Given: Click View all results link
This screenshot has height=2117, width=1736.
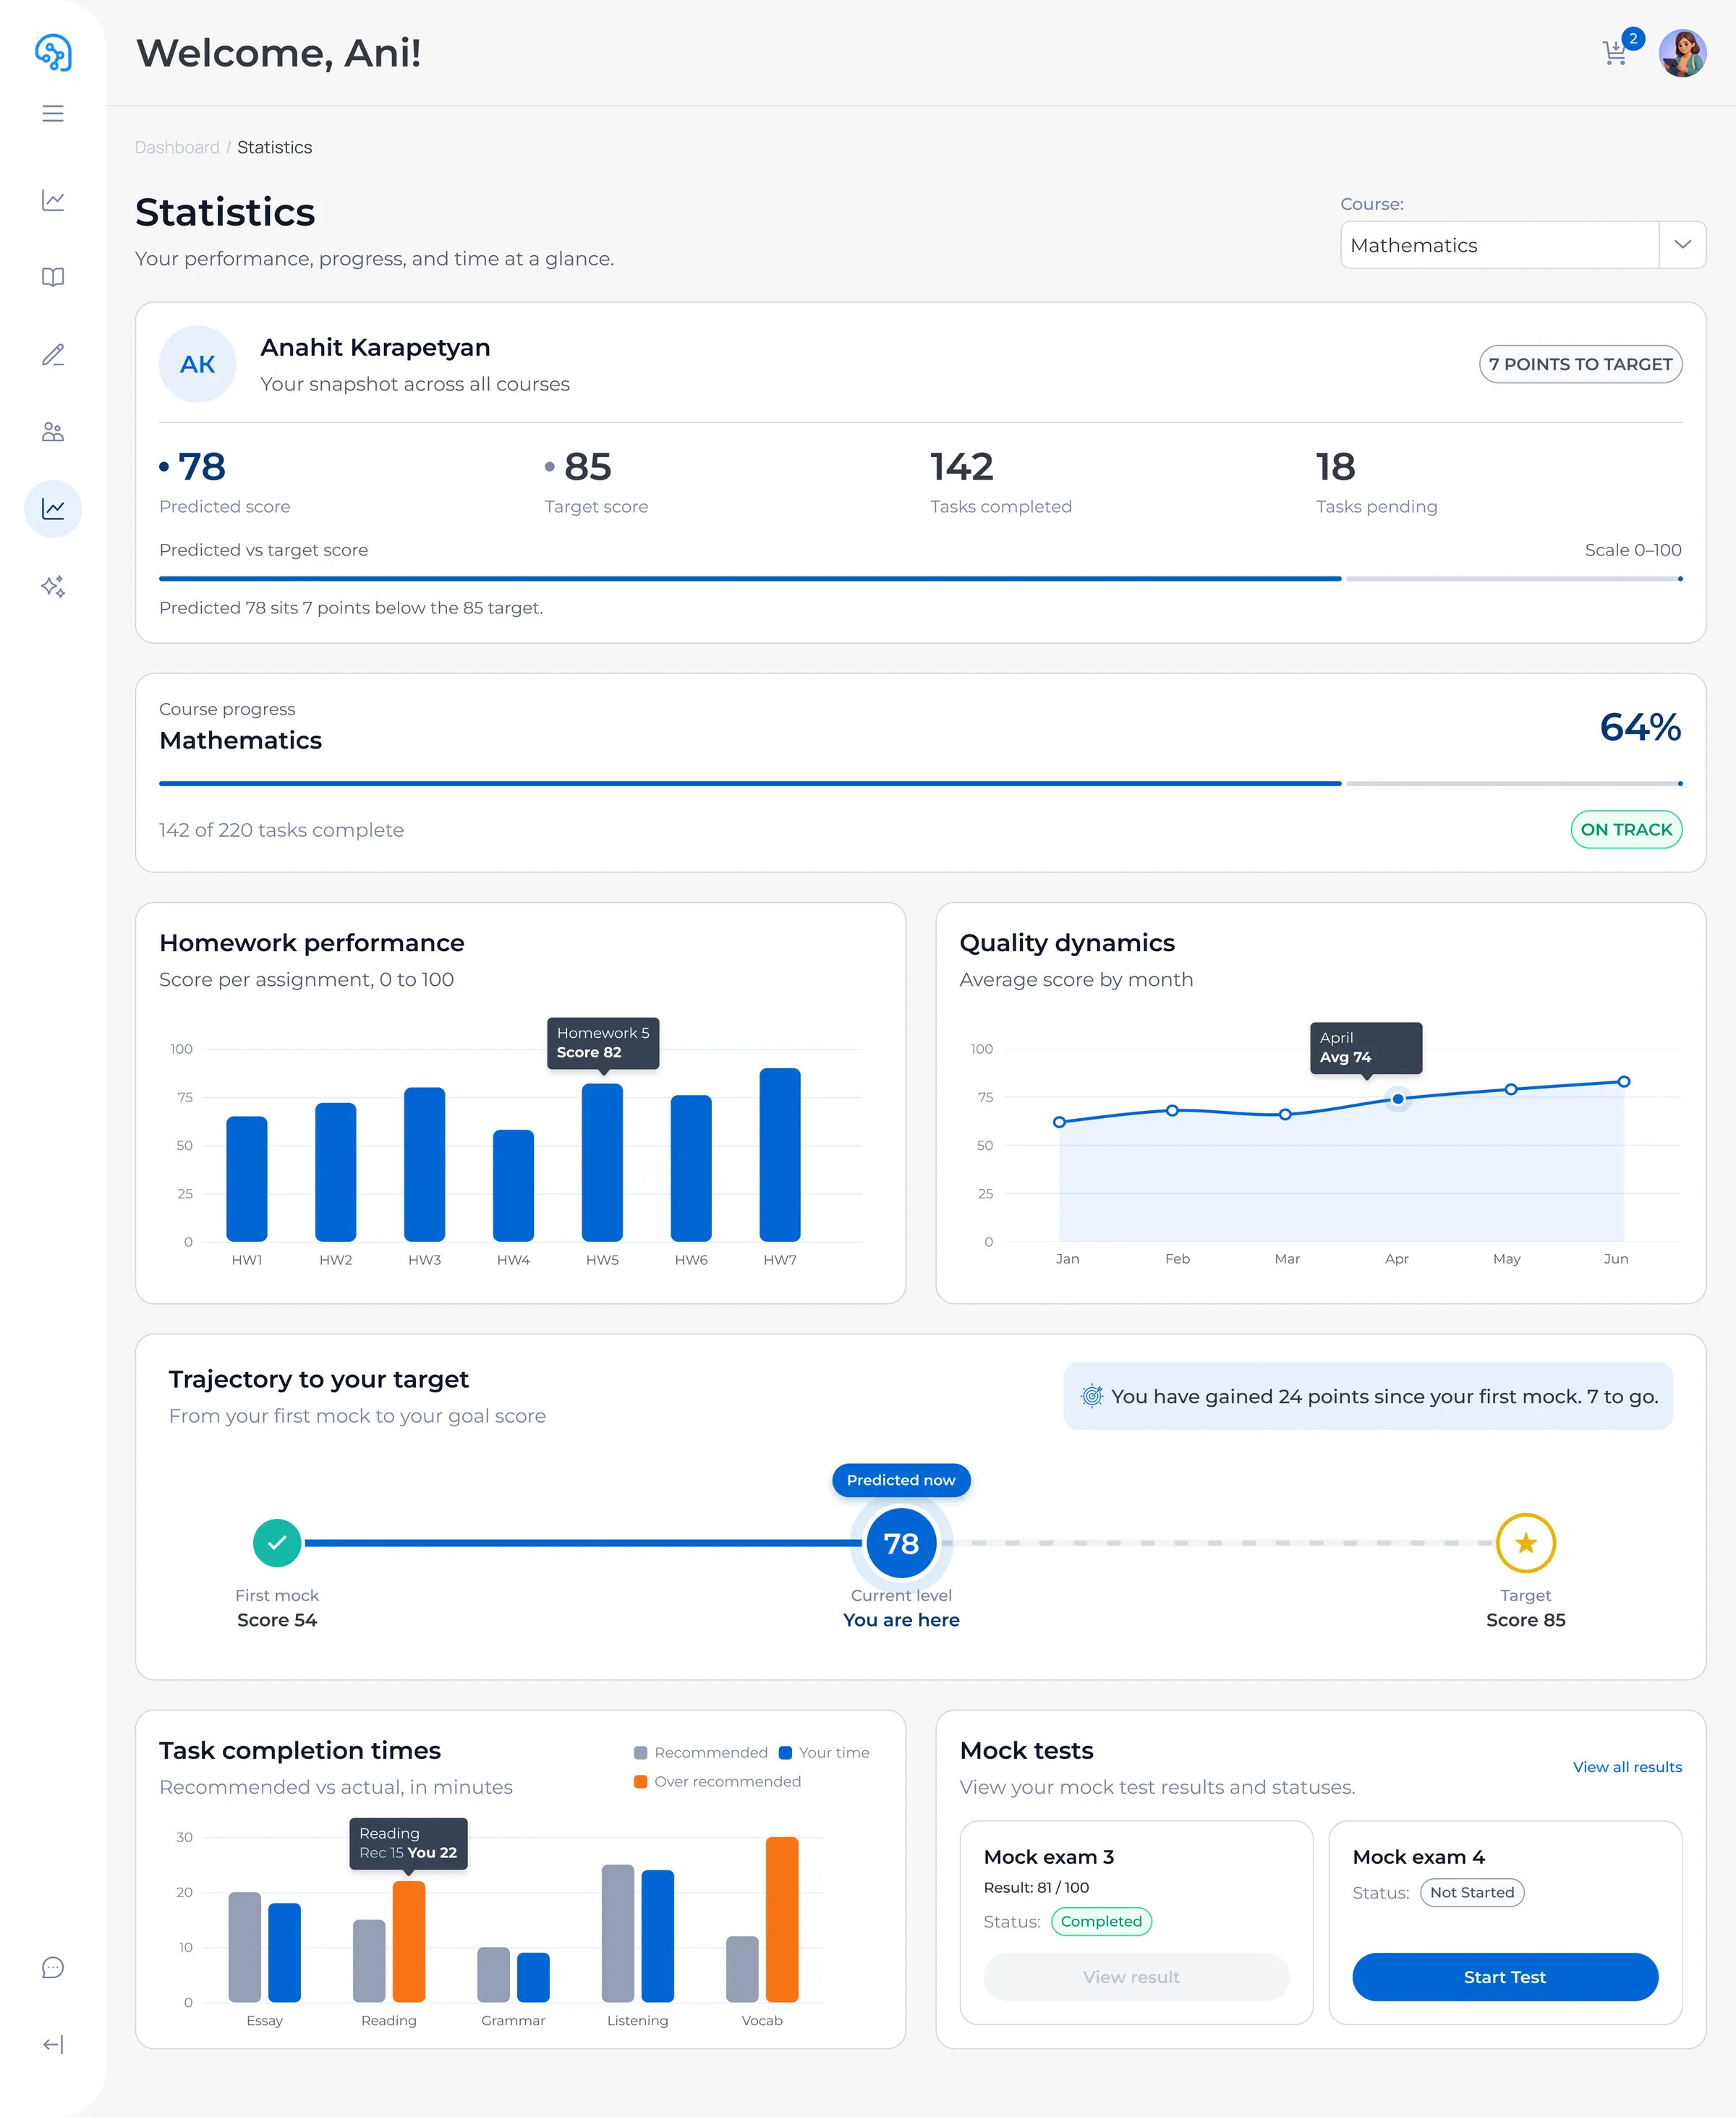Looking at the screenshot, I should point(1627,1767).
